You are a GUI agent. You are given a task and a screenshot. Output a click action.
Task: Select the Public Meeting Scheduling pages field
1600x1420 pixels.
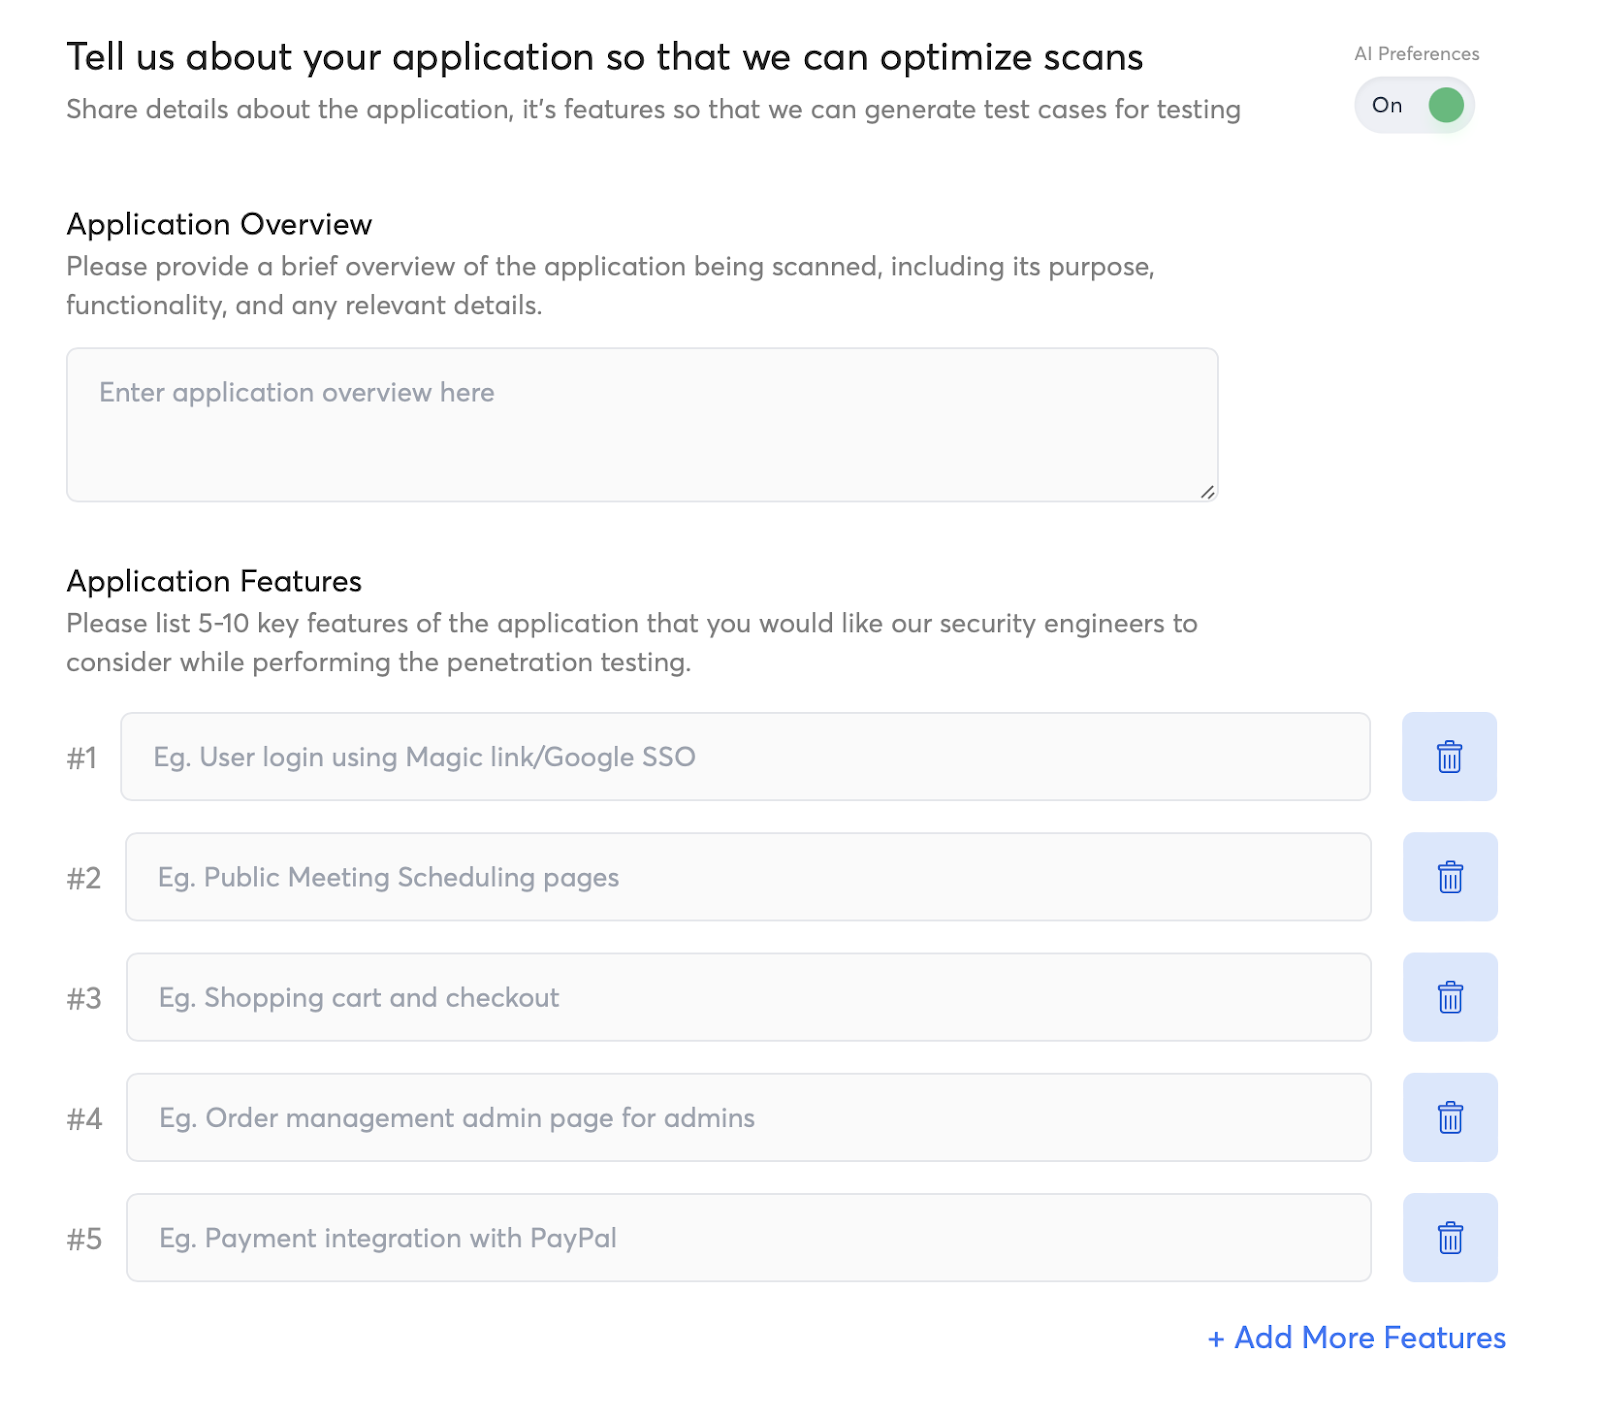pyautogui.click(x=748, y=877)
